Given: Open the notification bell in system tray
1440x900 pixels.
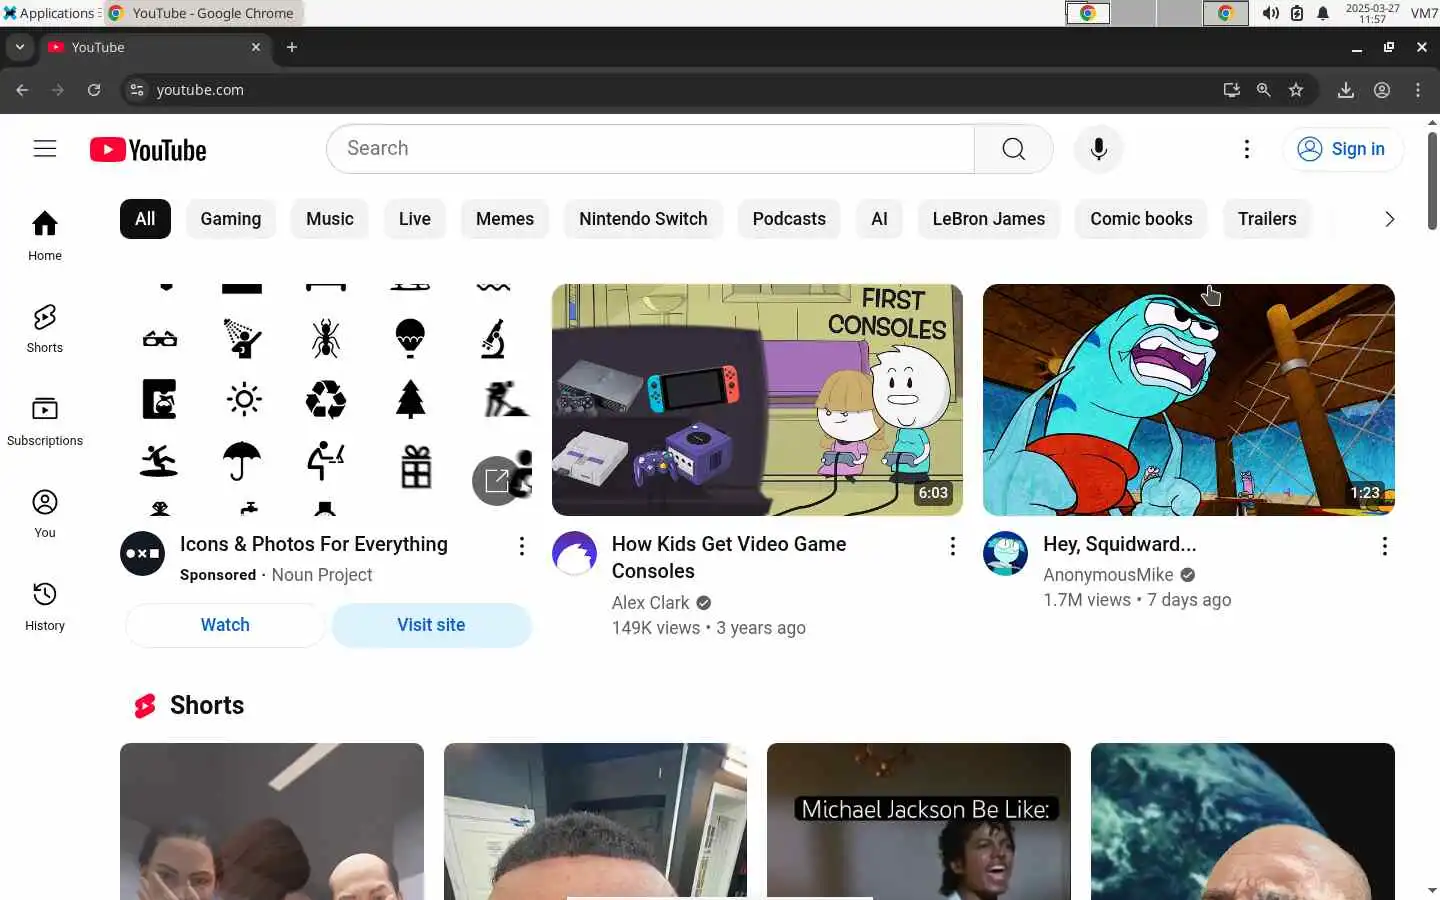Looking at the screenshot, I should [1323, 13].
